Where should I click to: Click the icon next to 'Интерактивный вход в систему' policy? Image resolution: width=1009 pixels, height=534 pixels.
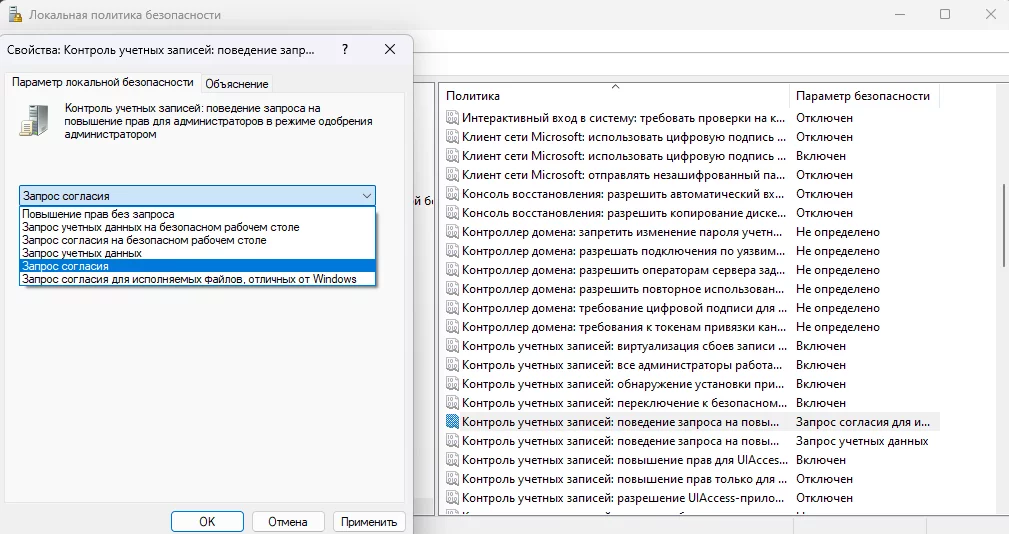[451, 118]
